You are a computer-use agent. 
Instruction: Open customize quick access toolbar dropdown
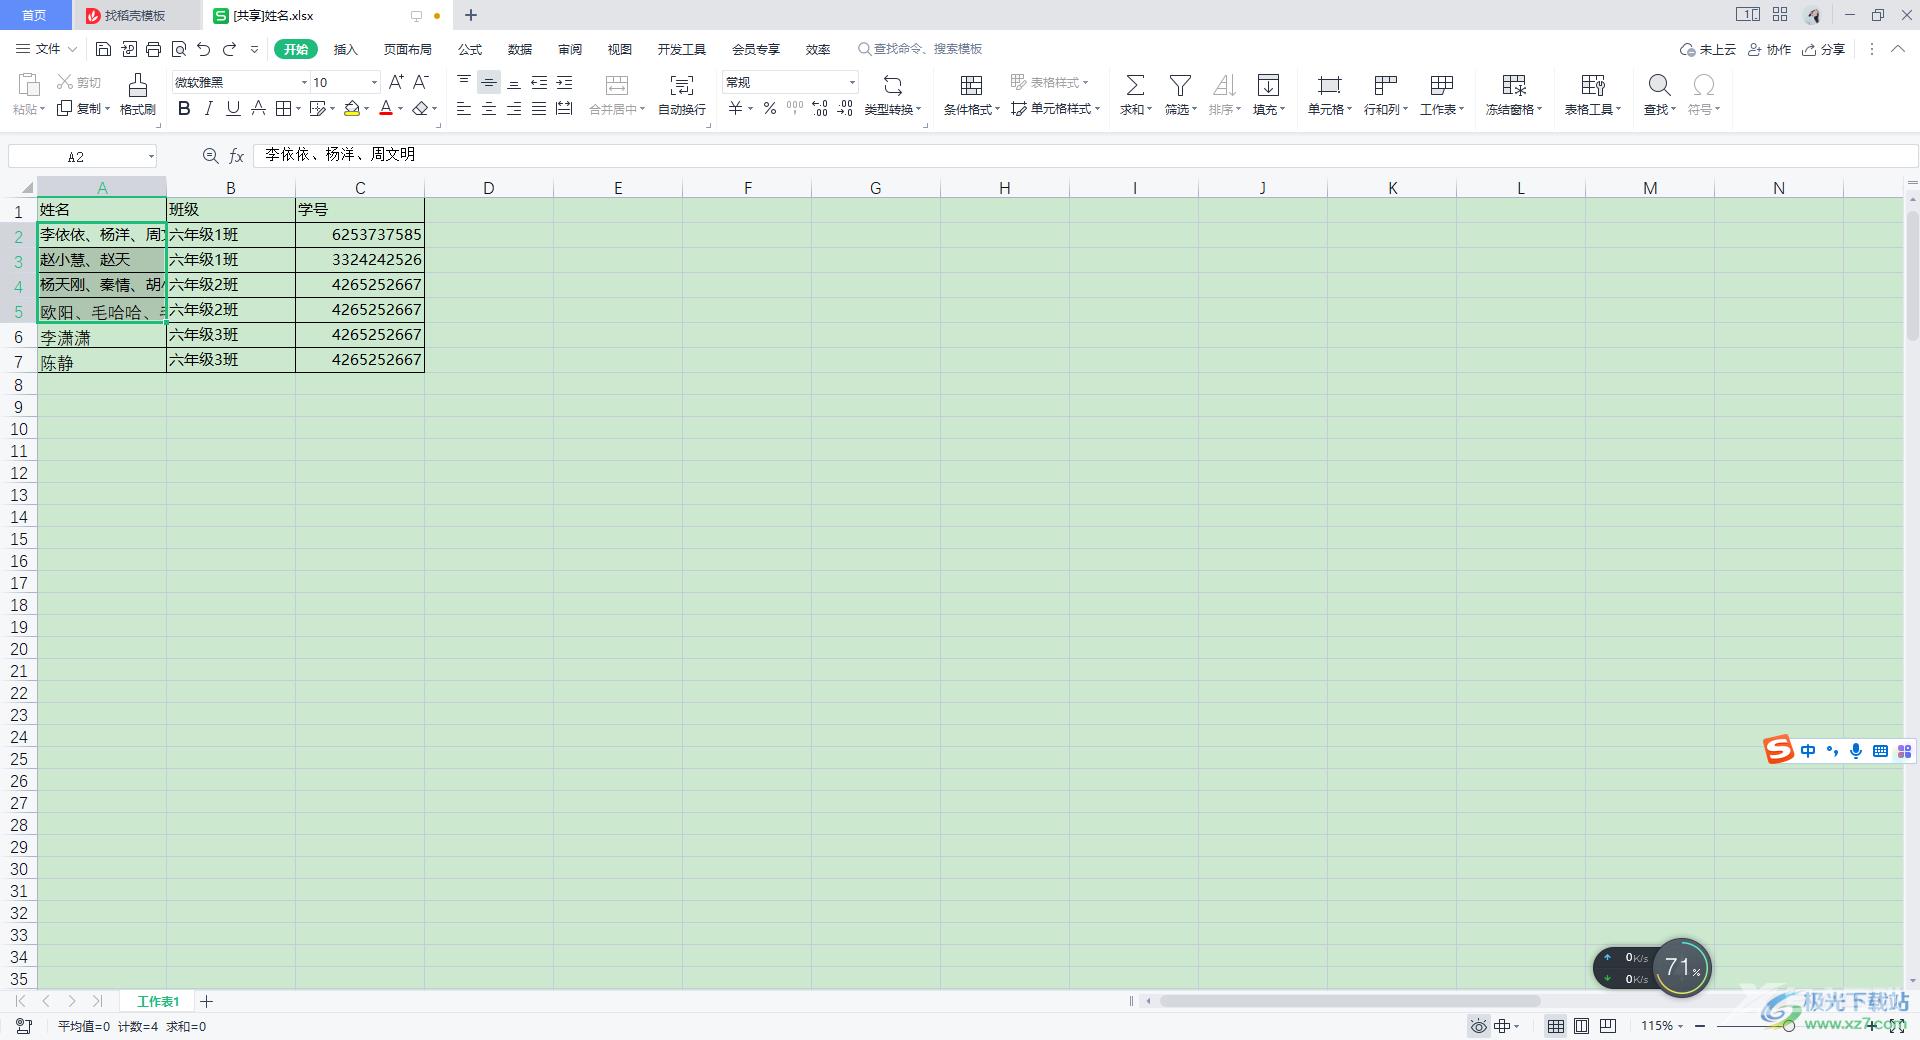pos(254,49)
